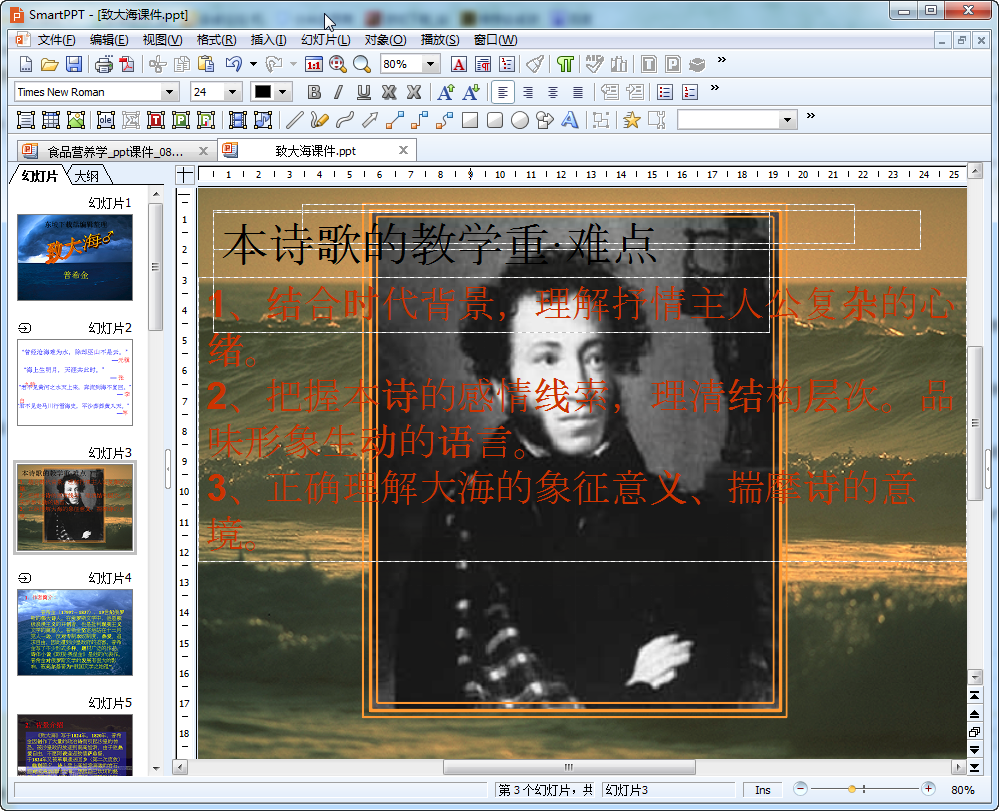Align text left
Screen dimensions: 999x811
[503, 92]
